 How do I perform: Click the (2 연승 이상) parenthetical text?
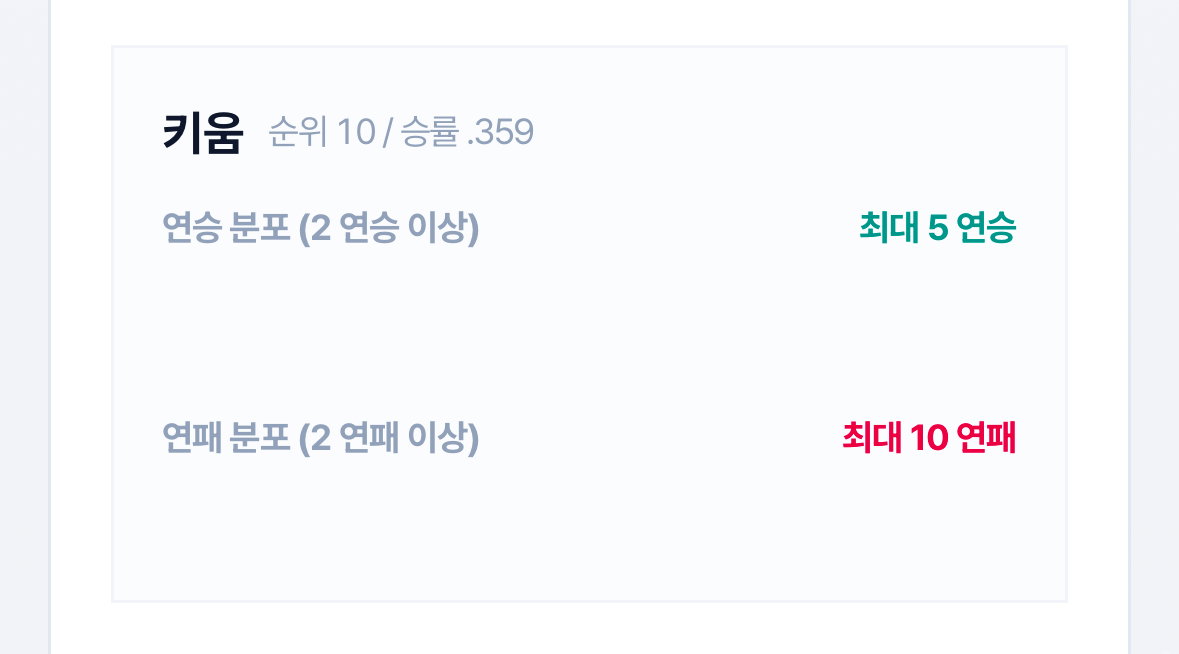[389, 228]
